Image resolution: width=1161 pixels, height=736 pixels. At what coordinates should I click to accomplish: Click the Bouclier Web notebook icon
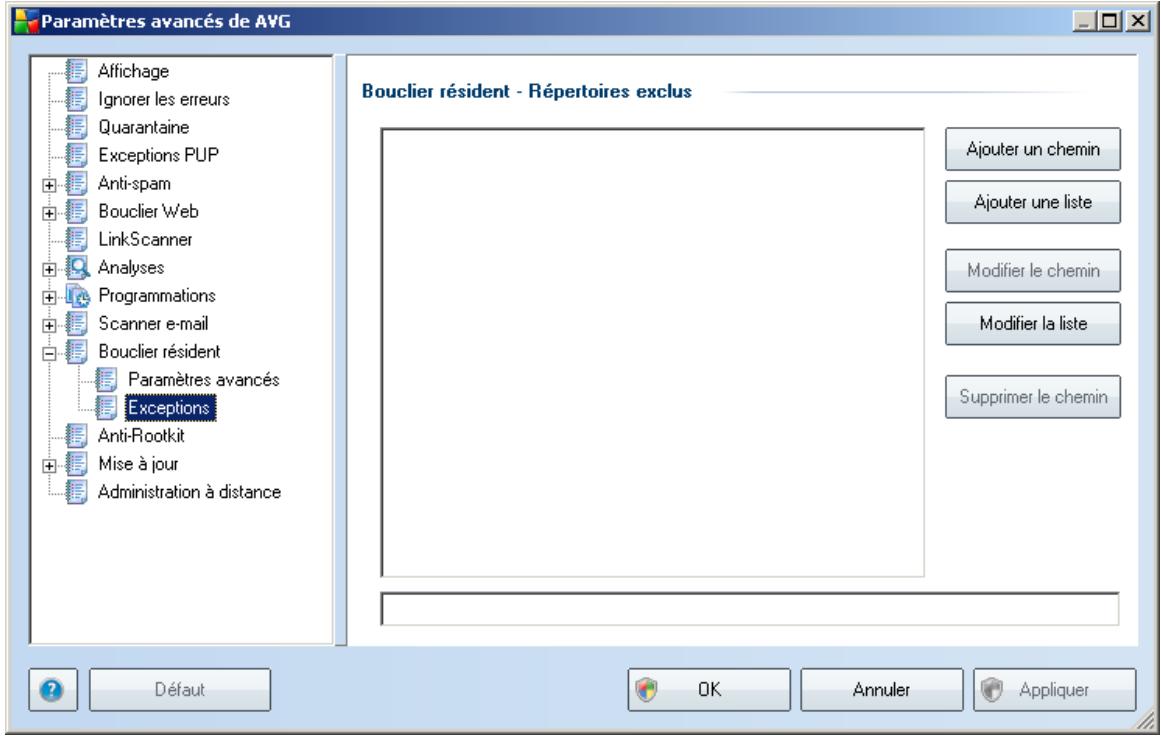click(x=76, y=212)
